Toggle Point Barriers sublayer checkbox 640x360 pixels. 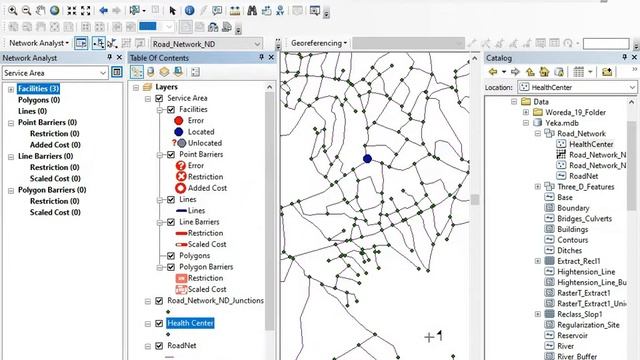pyautogui.click(x=171, y=155)
